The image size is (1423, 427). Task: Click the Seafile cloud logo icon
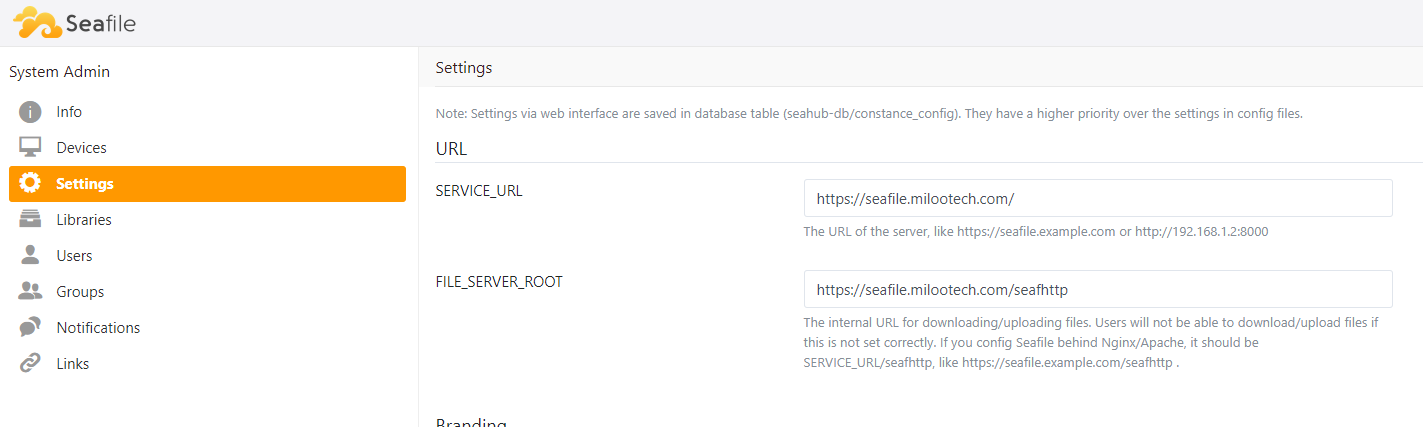coord(39,21)
